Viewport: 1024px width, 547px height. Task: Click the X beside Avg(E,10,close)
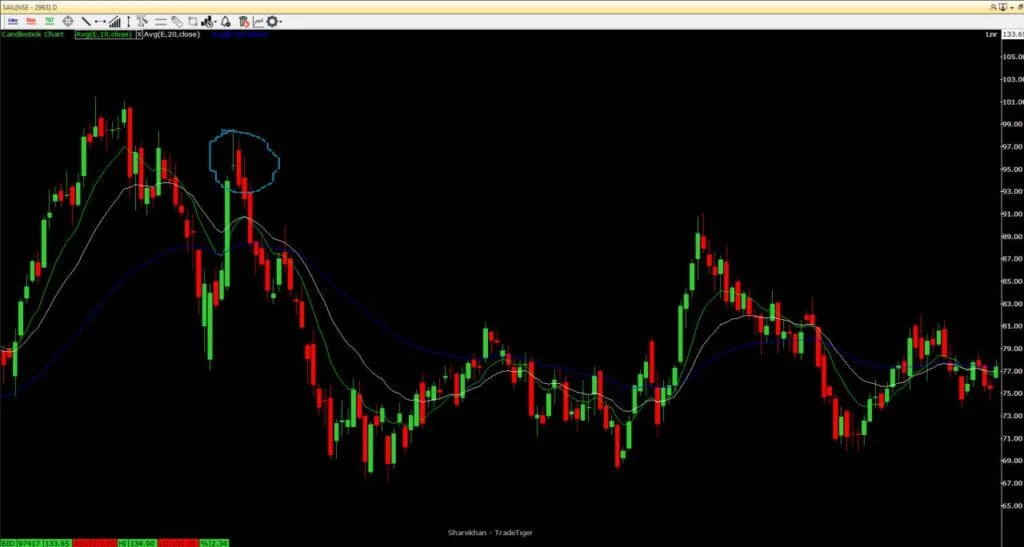[x=140, y=34]
